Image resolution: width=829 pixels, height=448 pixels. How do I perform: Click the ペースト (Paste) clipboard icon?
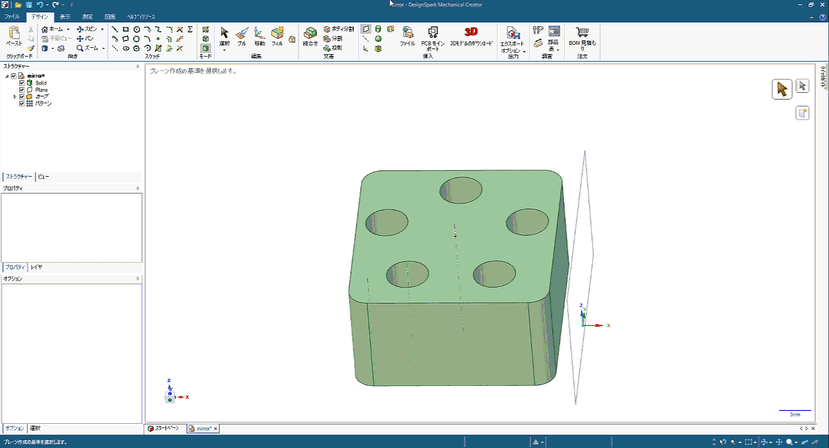click(14, 34)
